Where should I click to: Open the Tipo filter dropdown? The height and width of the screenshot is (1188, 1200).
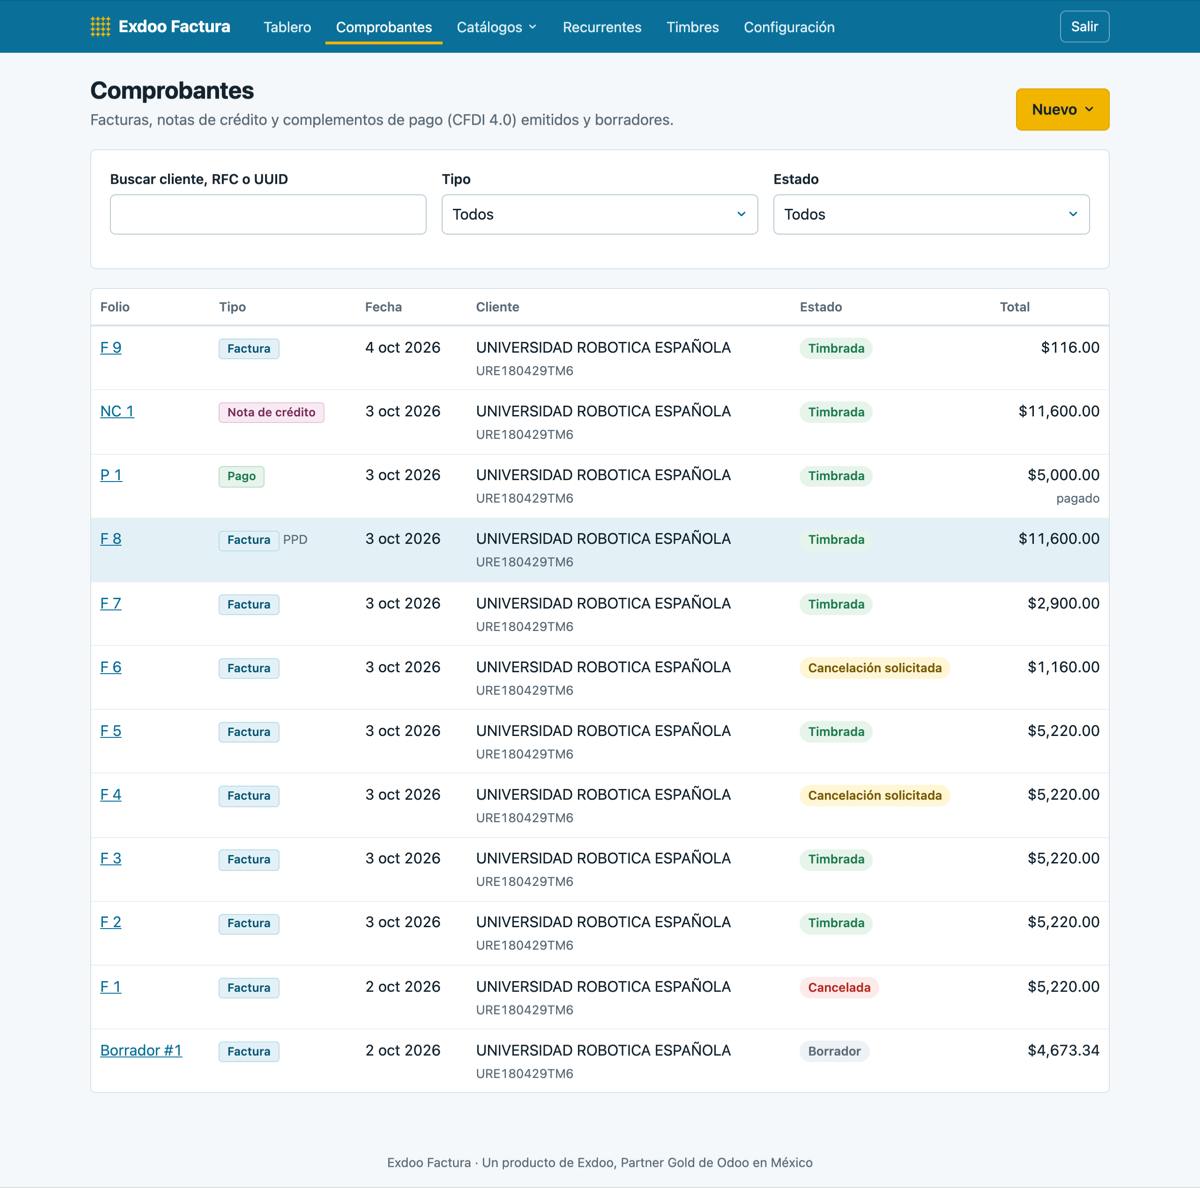(x=600, y=214)
